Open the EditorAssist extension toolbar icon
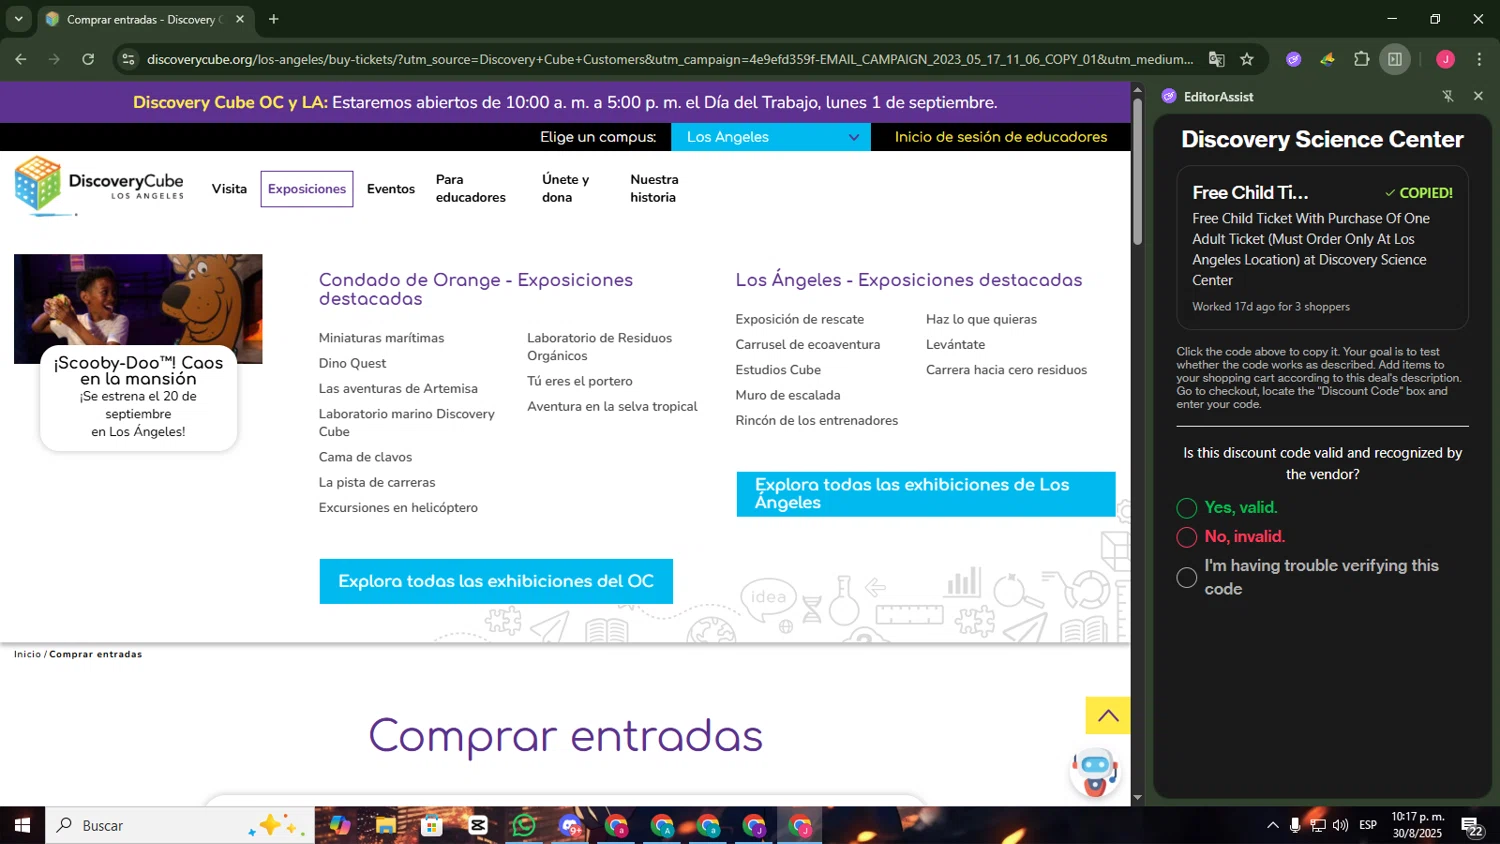Image resolution: width=1500 pixels, height=844 pixels. click(x=1294, y=59)
